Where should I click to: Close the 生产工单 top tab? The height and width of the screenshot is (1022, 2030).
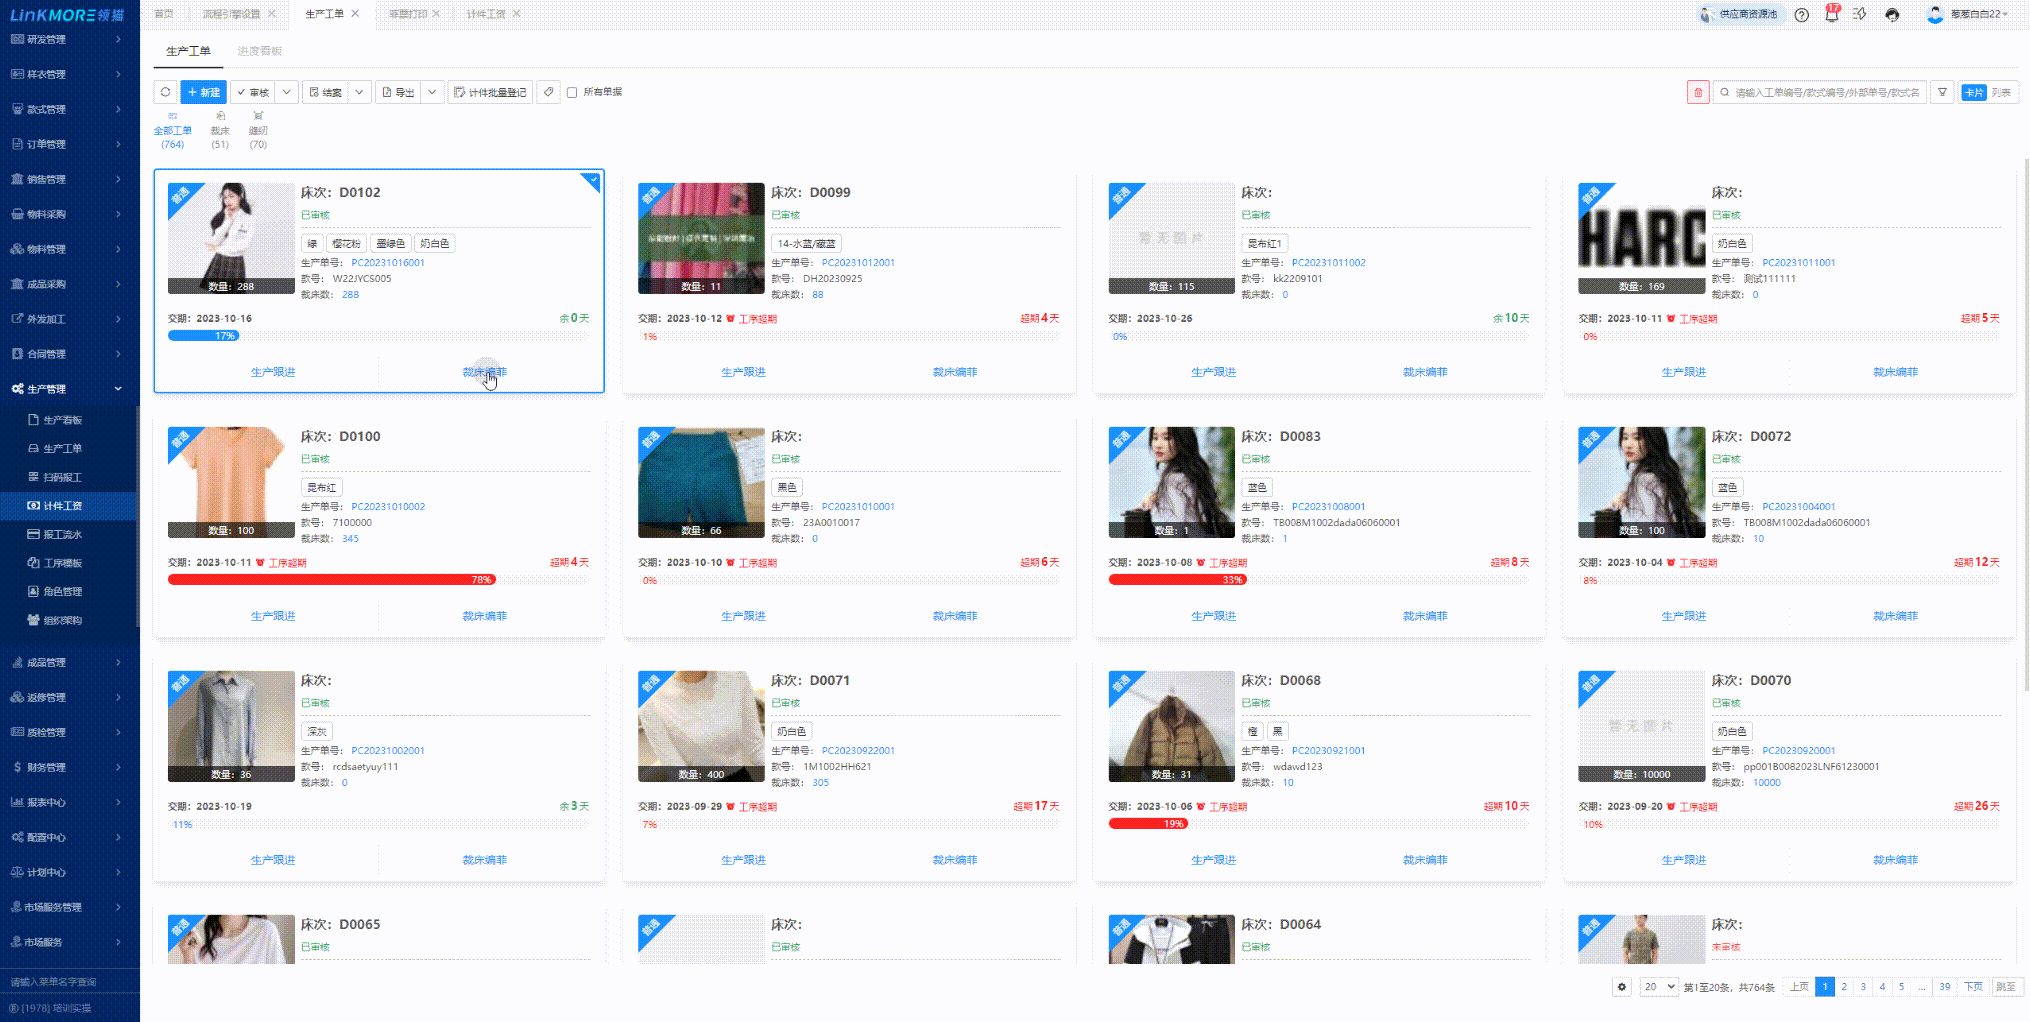[355, 14]
